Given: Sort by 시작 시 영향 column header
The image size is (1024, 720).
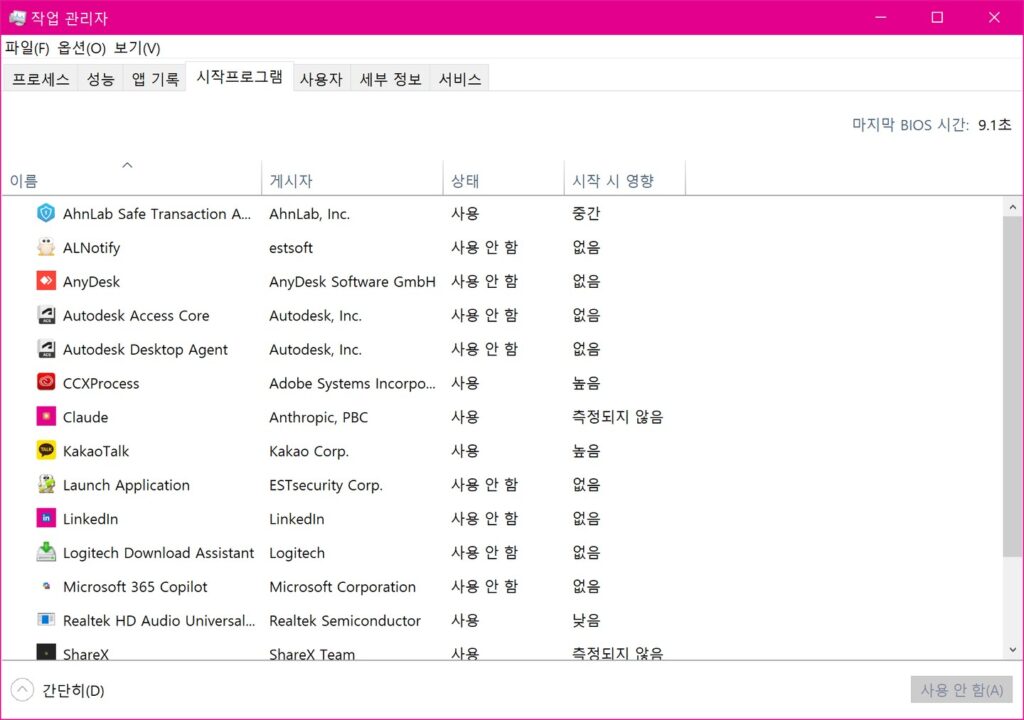Looking at the screenshot, I should click(x=625, y=178).
